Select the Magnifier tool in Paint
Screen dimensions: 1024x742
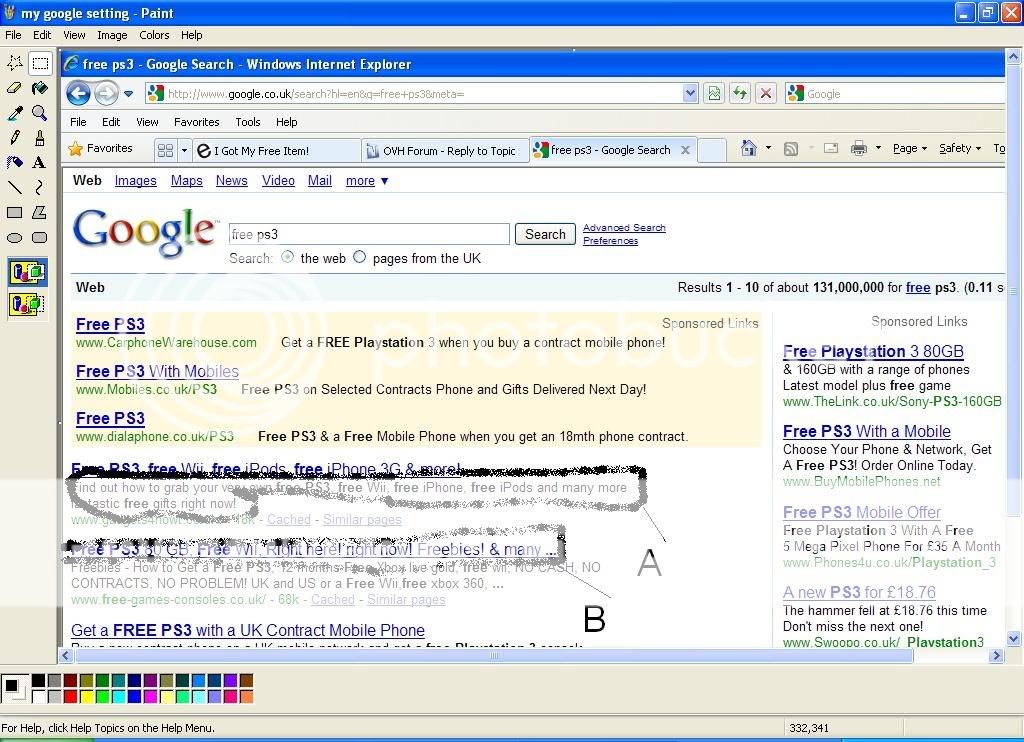pos(40,113)
